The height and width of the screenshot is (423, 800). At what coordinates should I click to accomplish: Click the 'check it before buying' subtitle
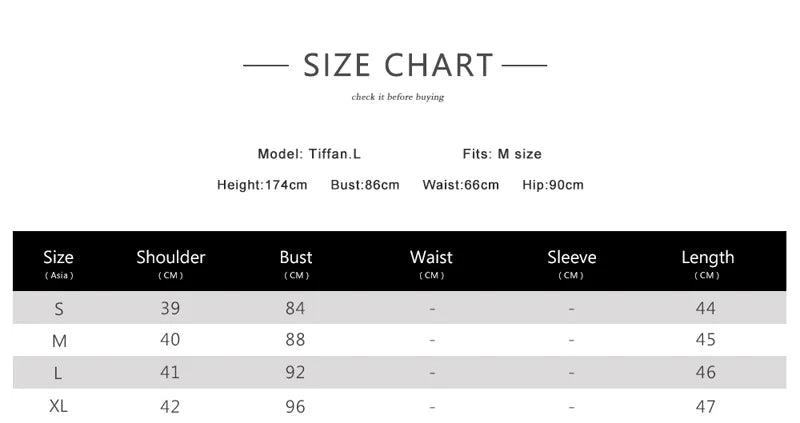pos(397,97)
